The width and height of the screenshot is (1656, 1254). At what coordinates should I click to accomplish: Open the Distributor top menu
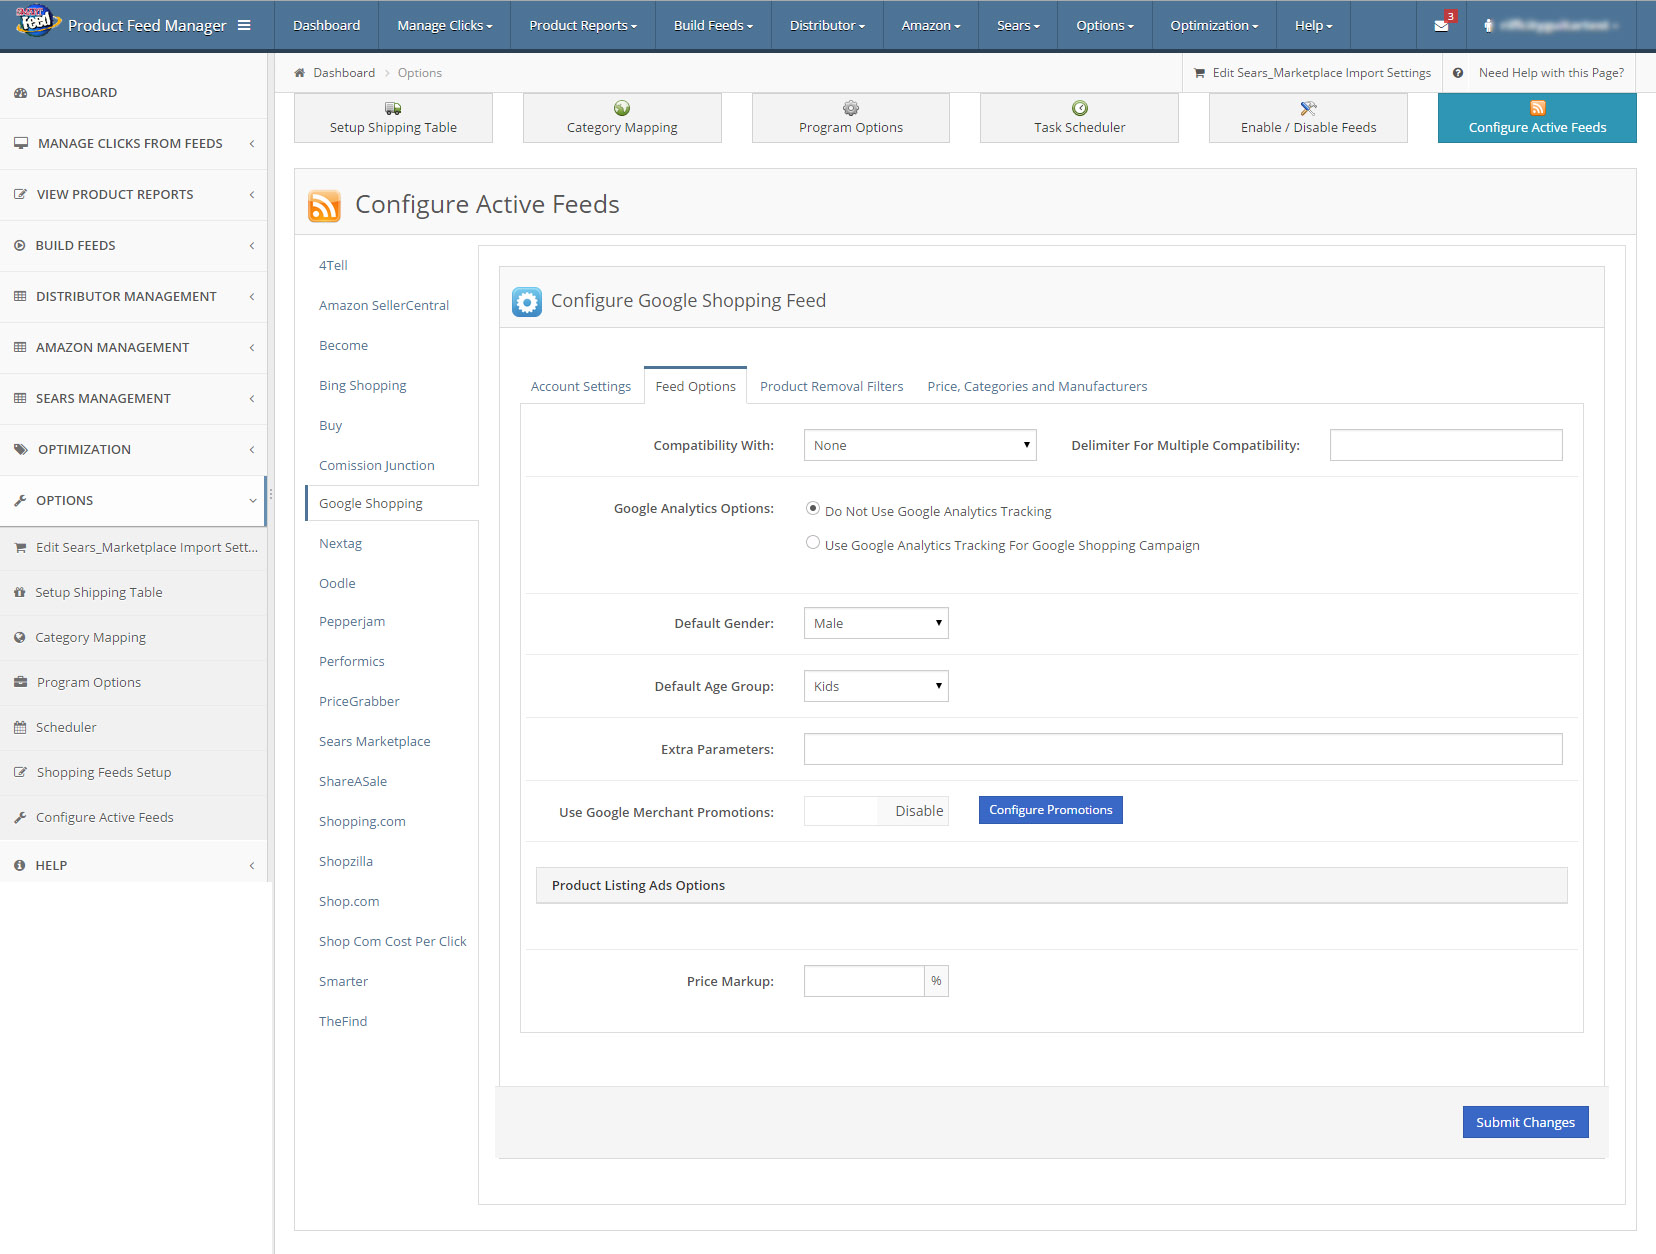[x=827, y=25]
